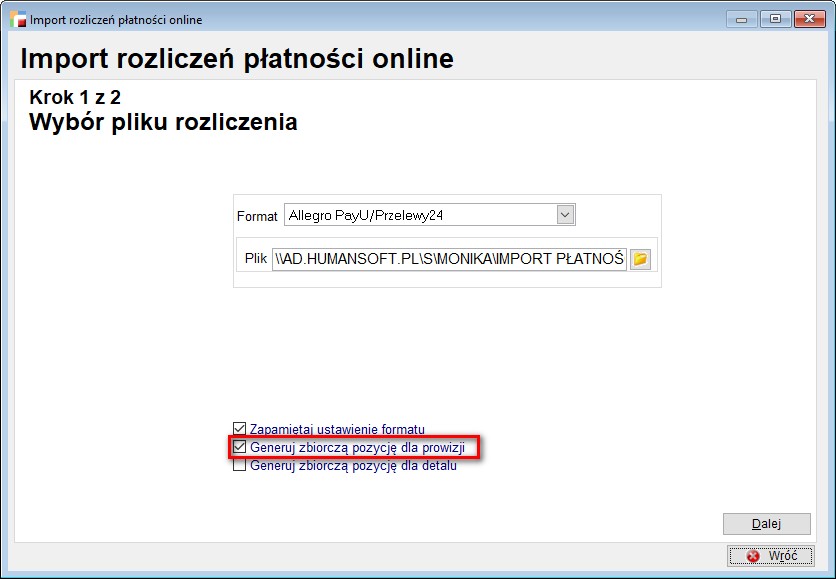Click the Plik label
Screen dimensions: 836x579
coord(256,258)
